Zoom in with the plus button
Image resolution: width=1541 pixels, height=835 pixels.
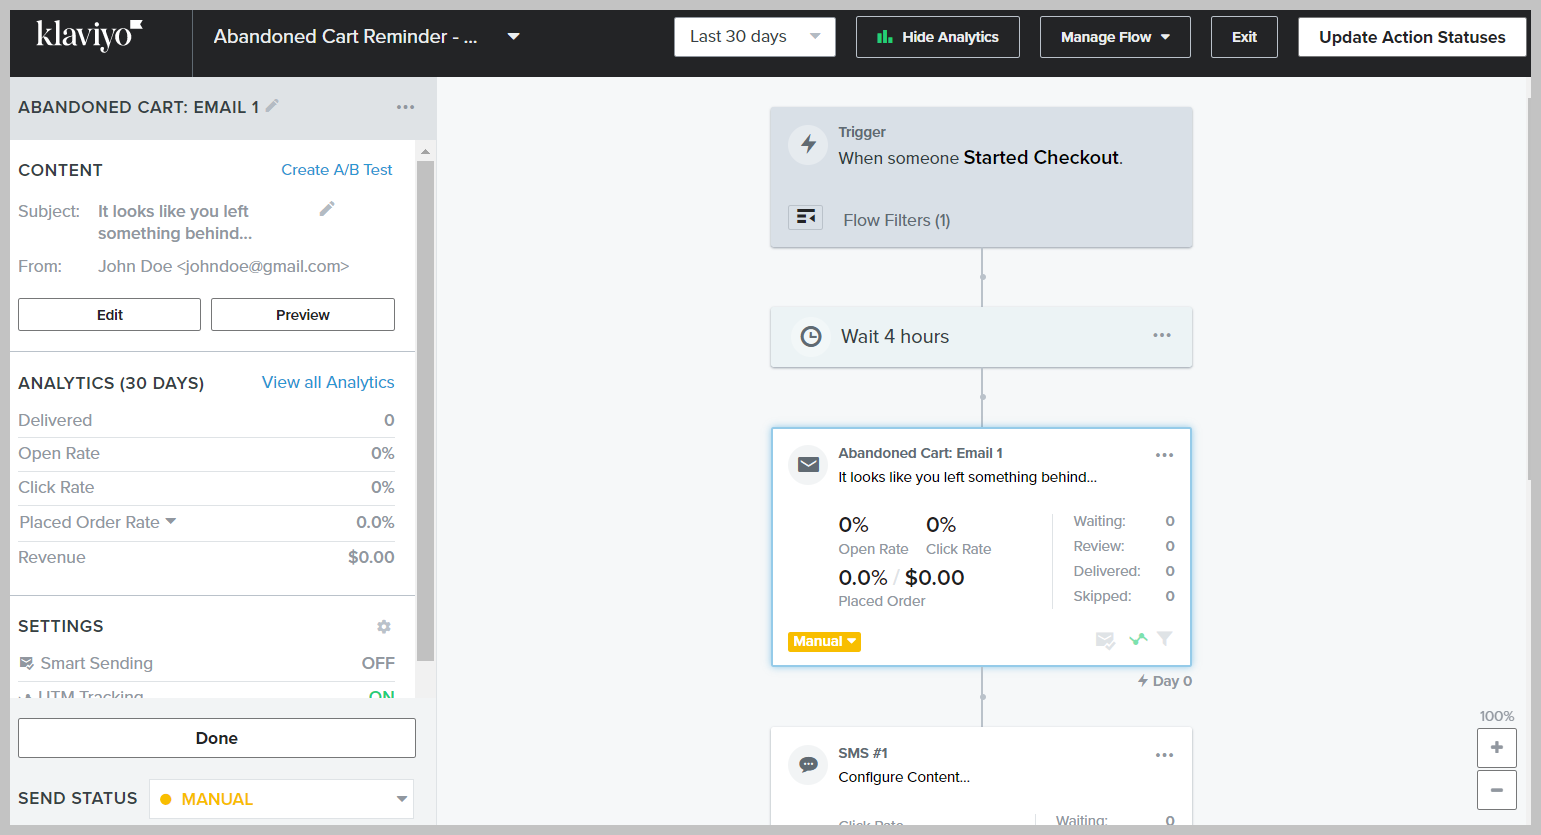[1497, 748]
